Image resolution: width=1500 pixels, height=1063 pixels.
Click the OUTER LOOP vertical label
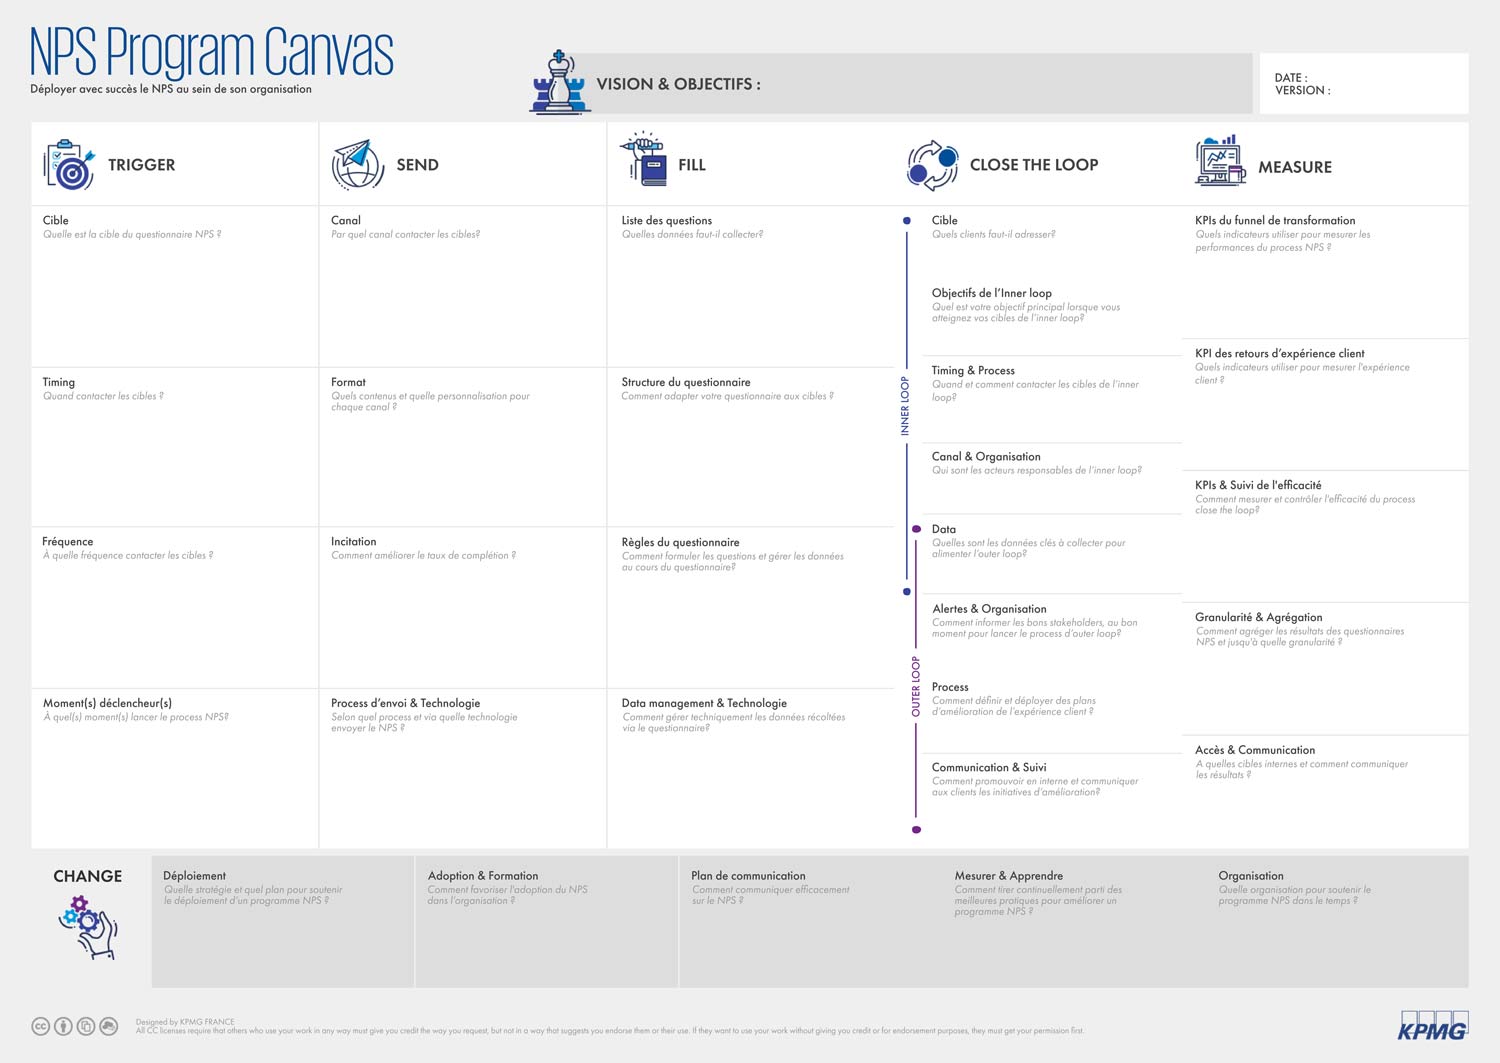915,686
